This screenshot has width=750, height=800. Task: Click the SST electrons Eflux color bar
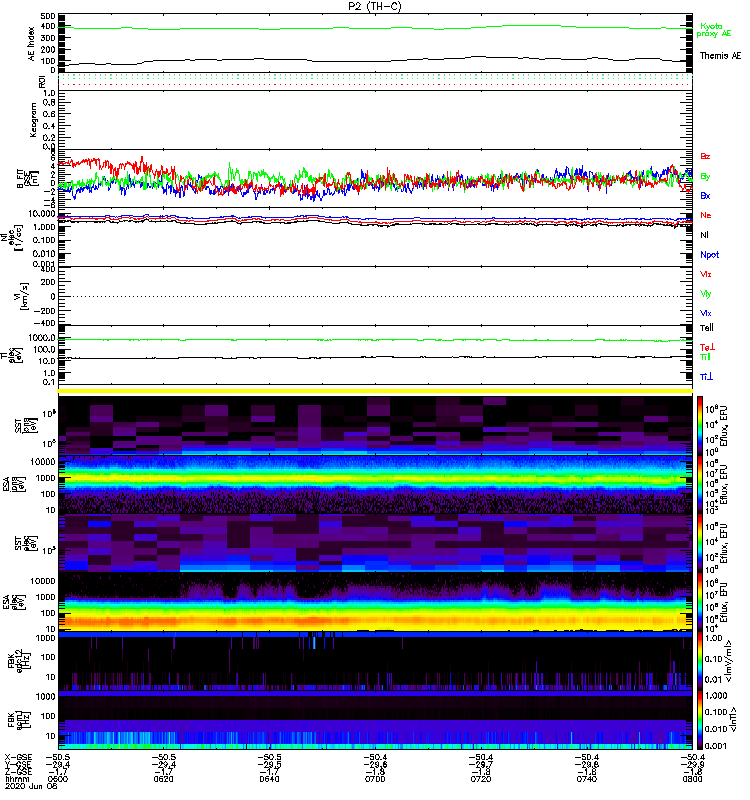pyautogui.click(x=700, y=542)
